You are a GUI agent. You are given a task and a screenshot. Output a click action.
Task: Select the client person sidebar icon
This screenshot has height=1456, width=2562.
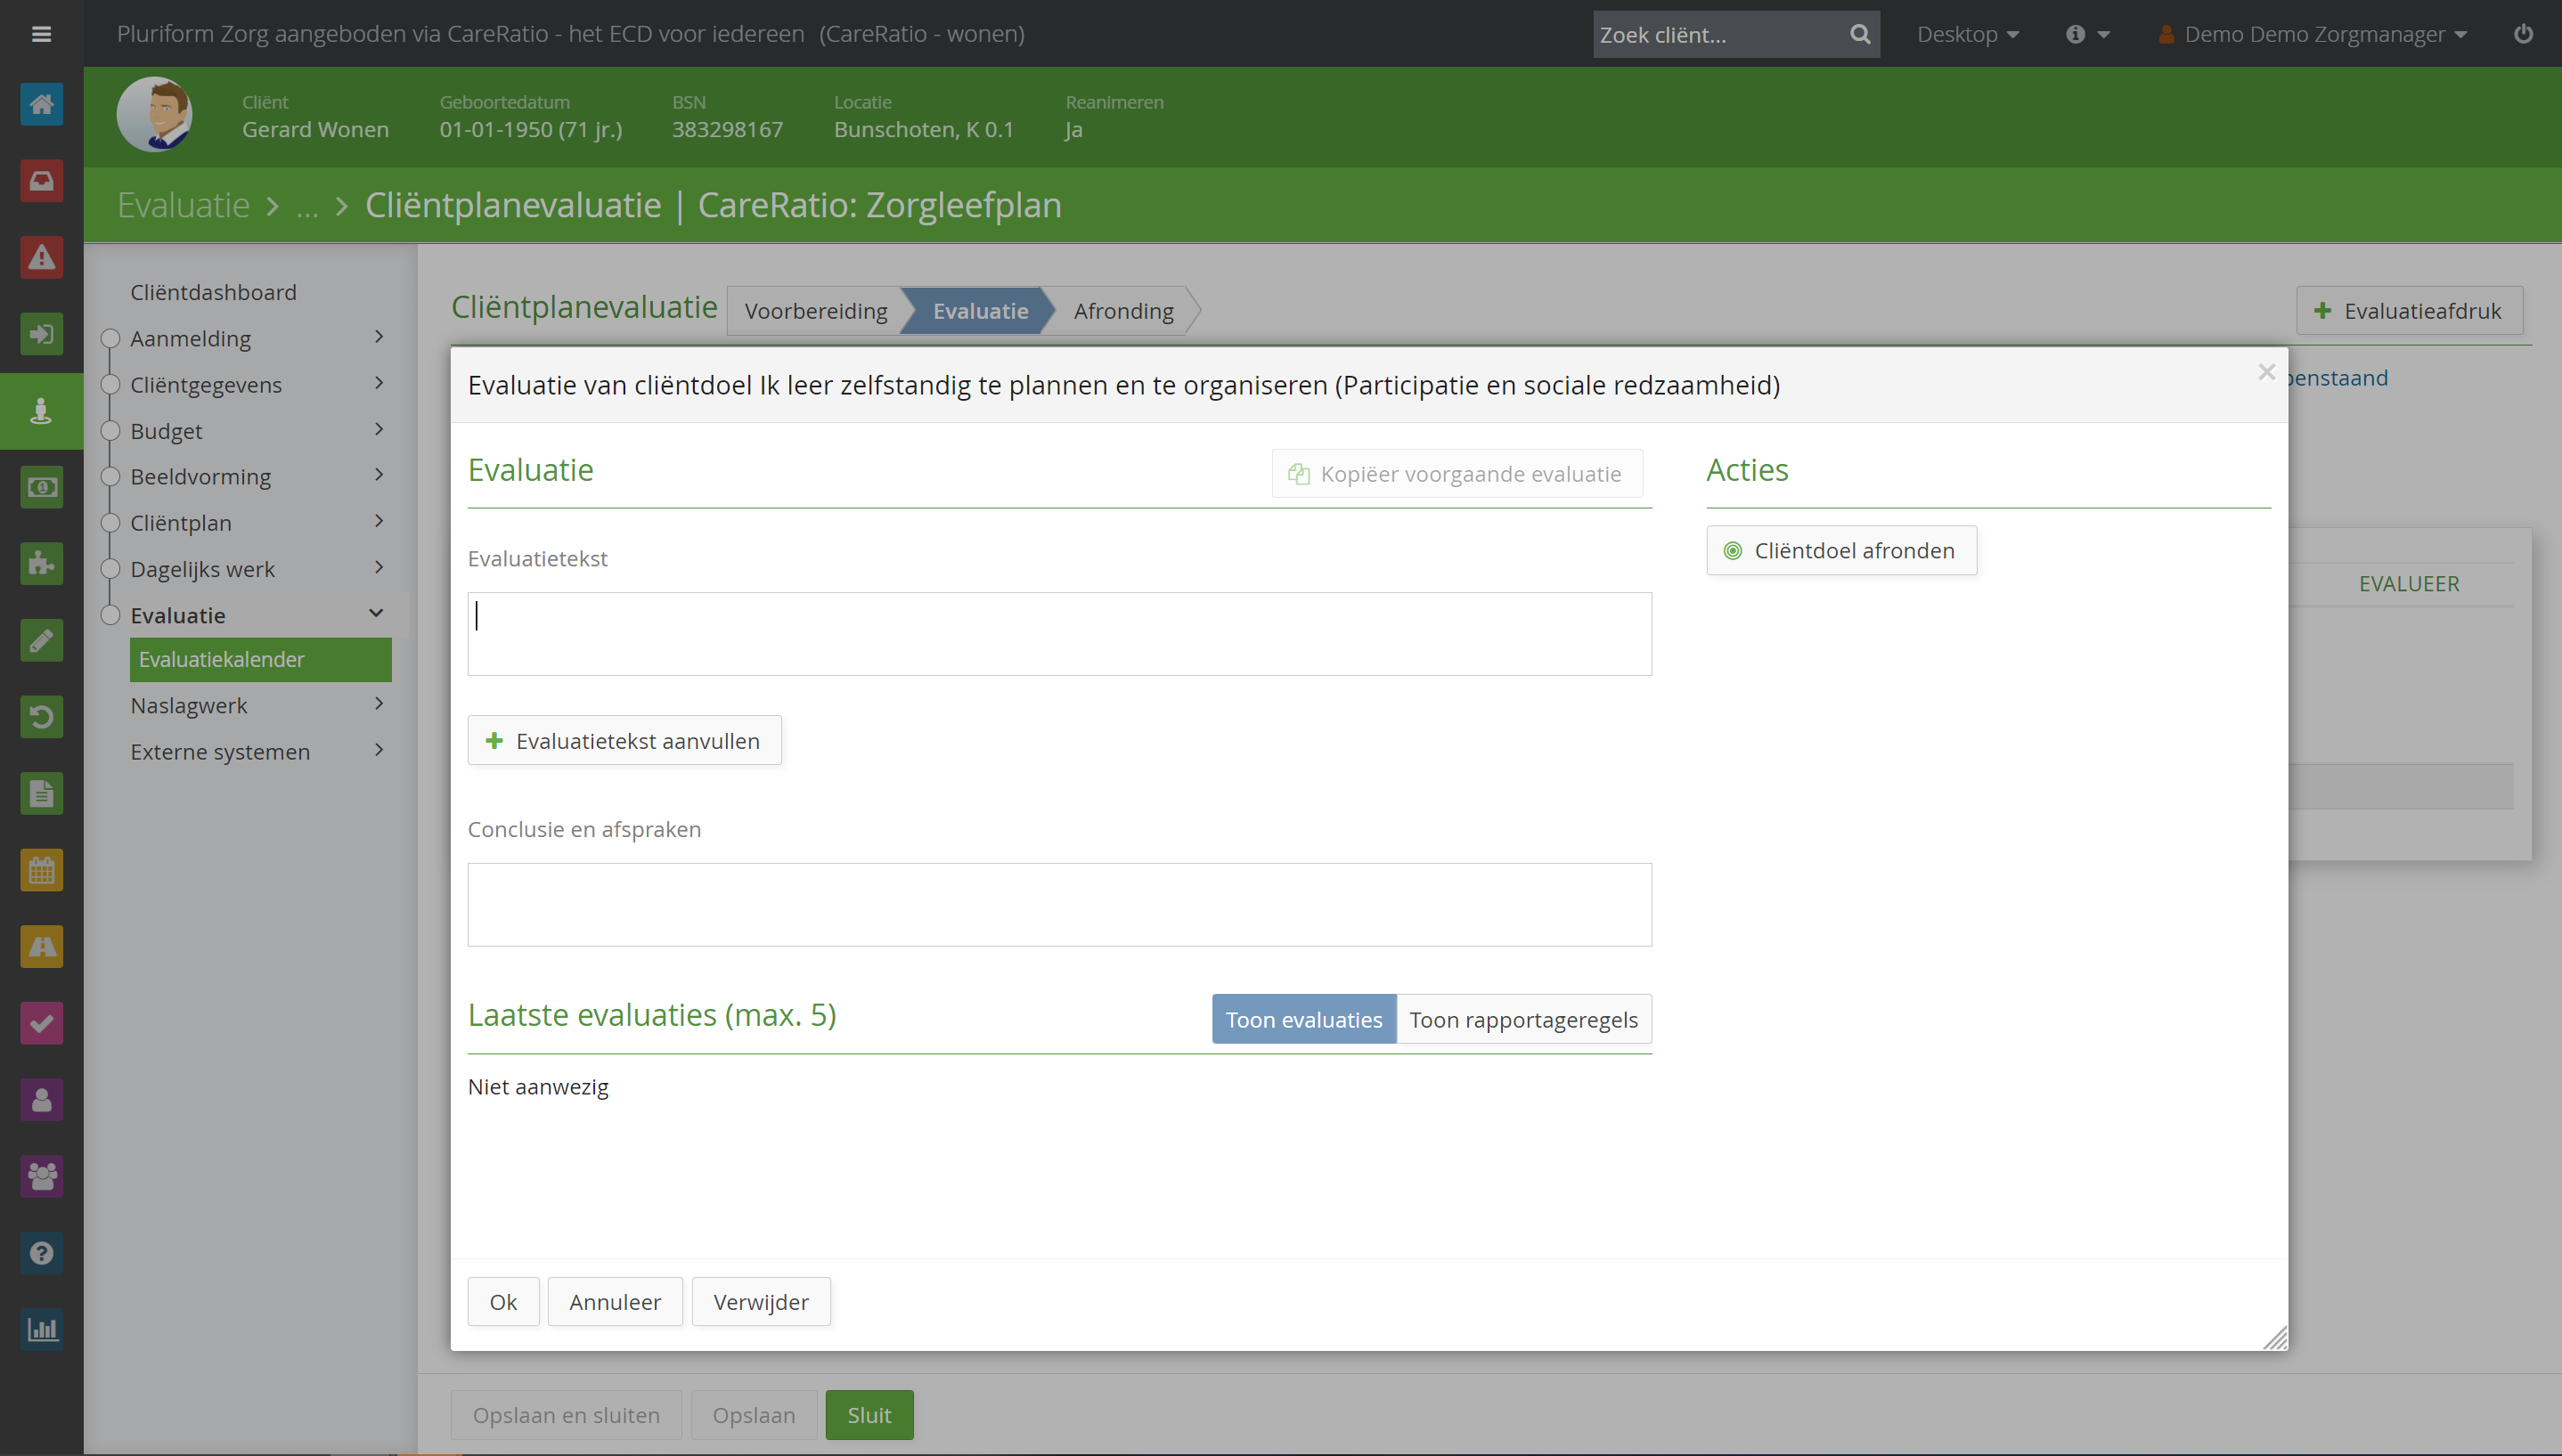click(41, 411)
